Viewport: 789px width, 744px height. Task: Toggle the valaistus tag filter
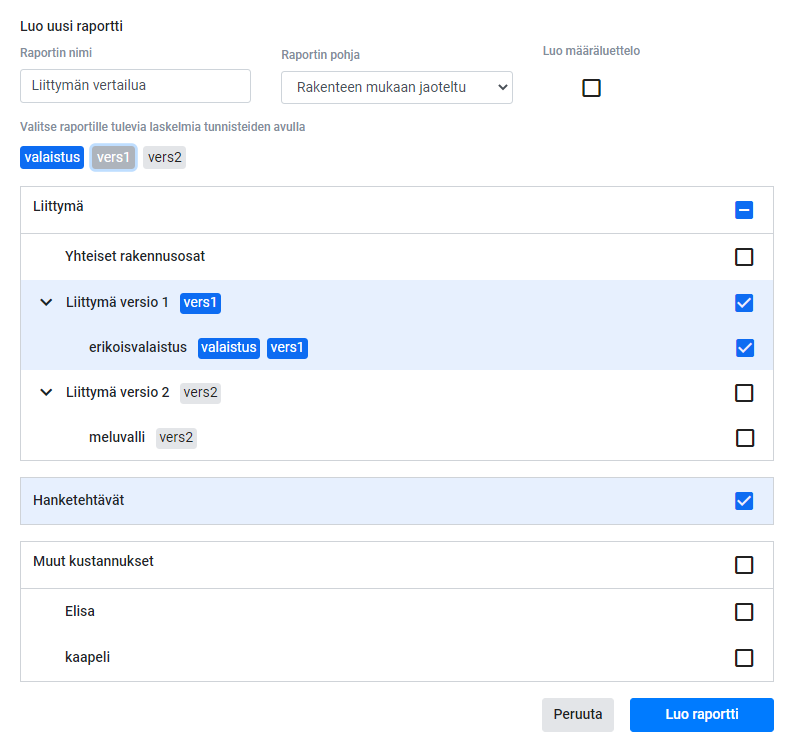[52, 157]
